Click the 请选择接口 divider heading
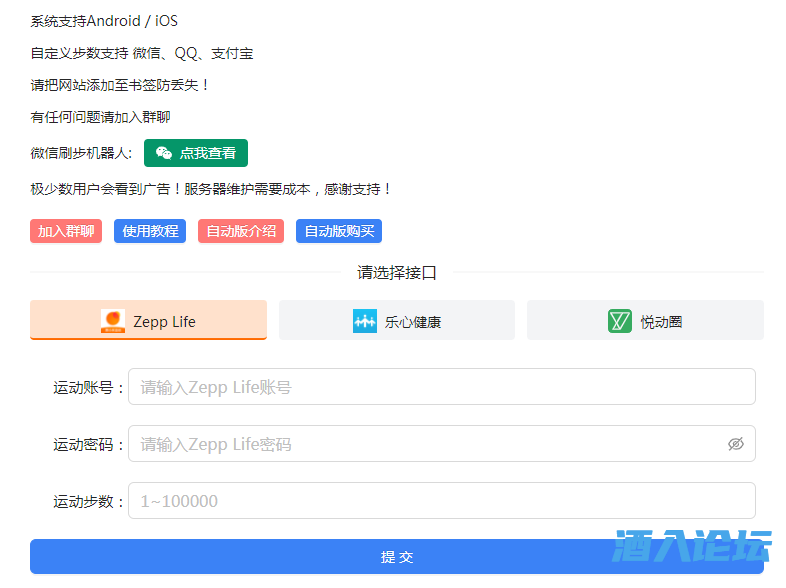 pos(397,272)
